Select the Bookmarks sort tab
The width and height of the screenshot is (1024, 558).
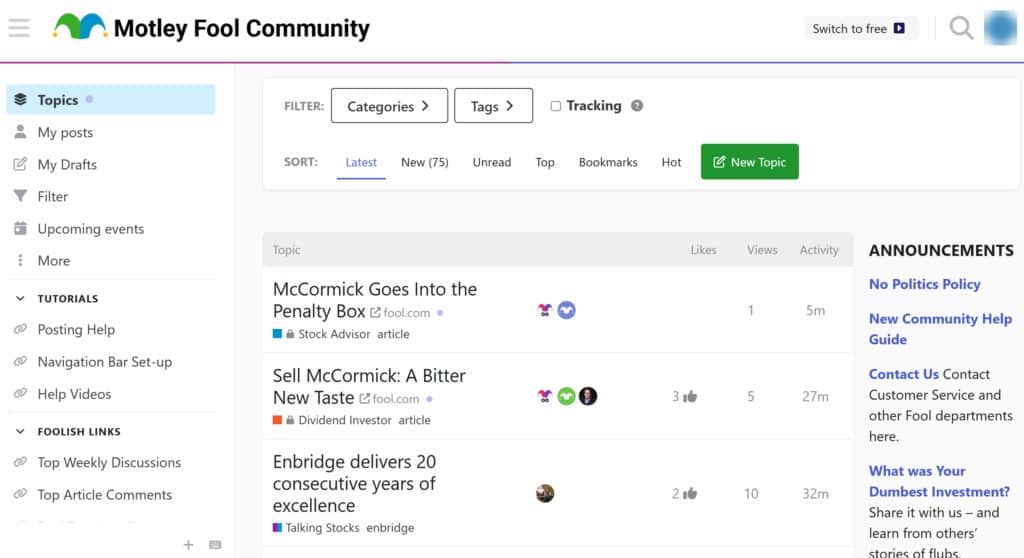coord(608,162)
